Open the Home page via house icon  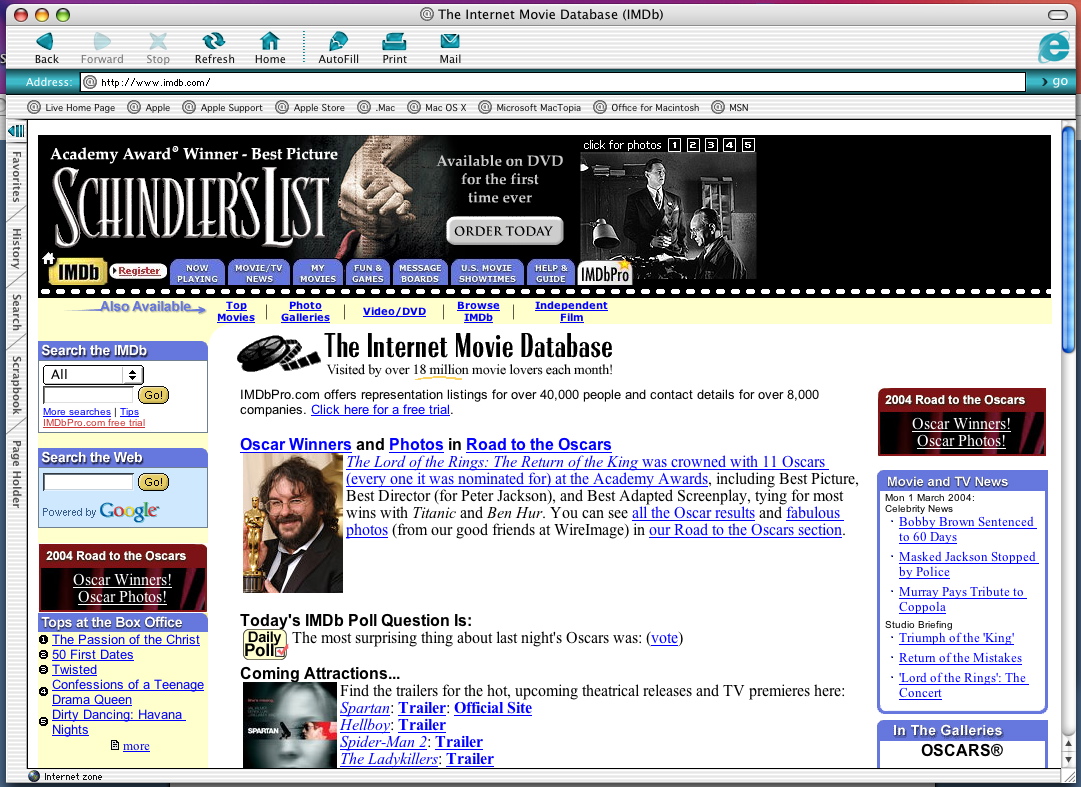270,41
